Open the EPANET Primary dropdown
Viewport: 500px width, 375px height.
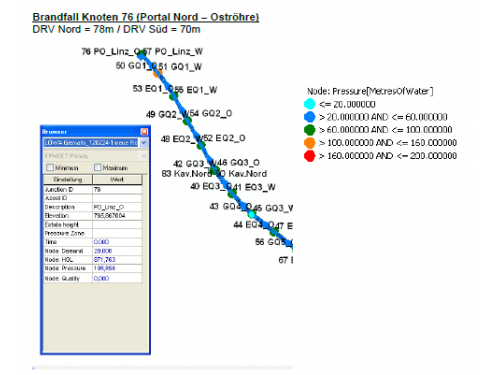click(x=144, y=156)
